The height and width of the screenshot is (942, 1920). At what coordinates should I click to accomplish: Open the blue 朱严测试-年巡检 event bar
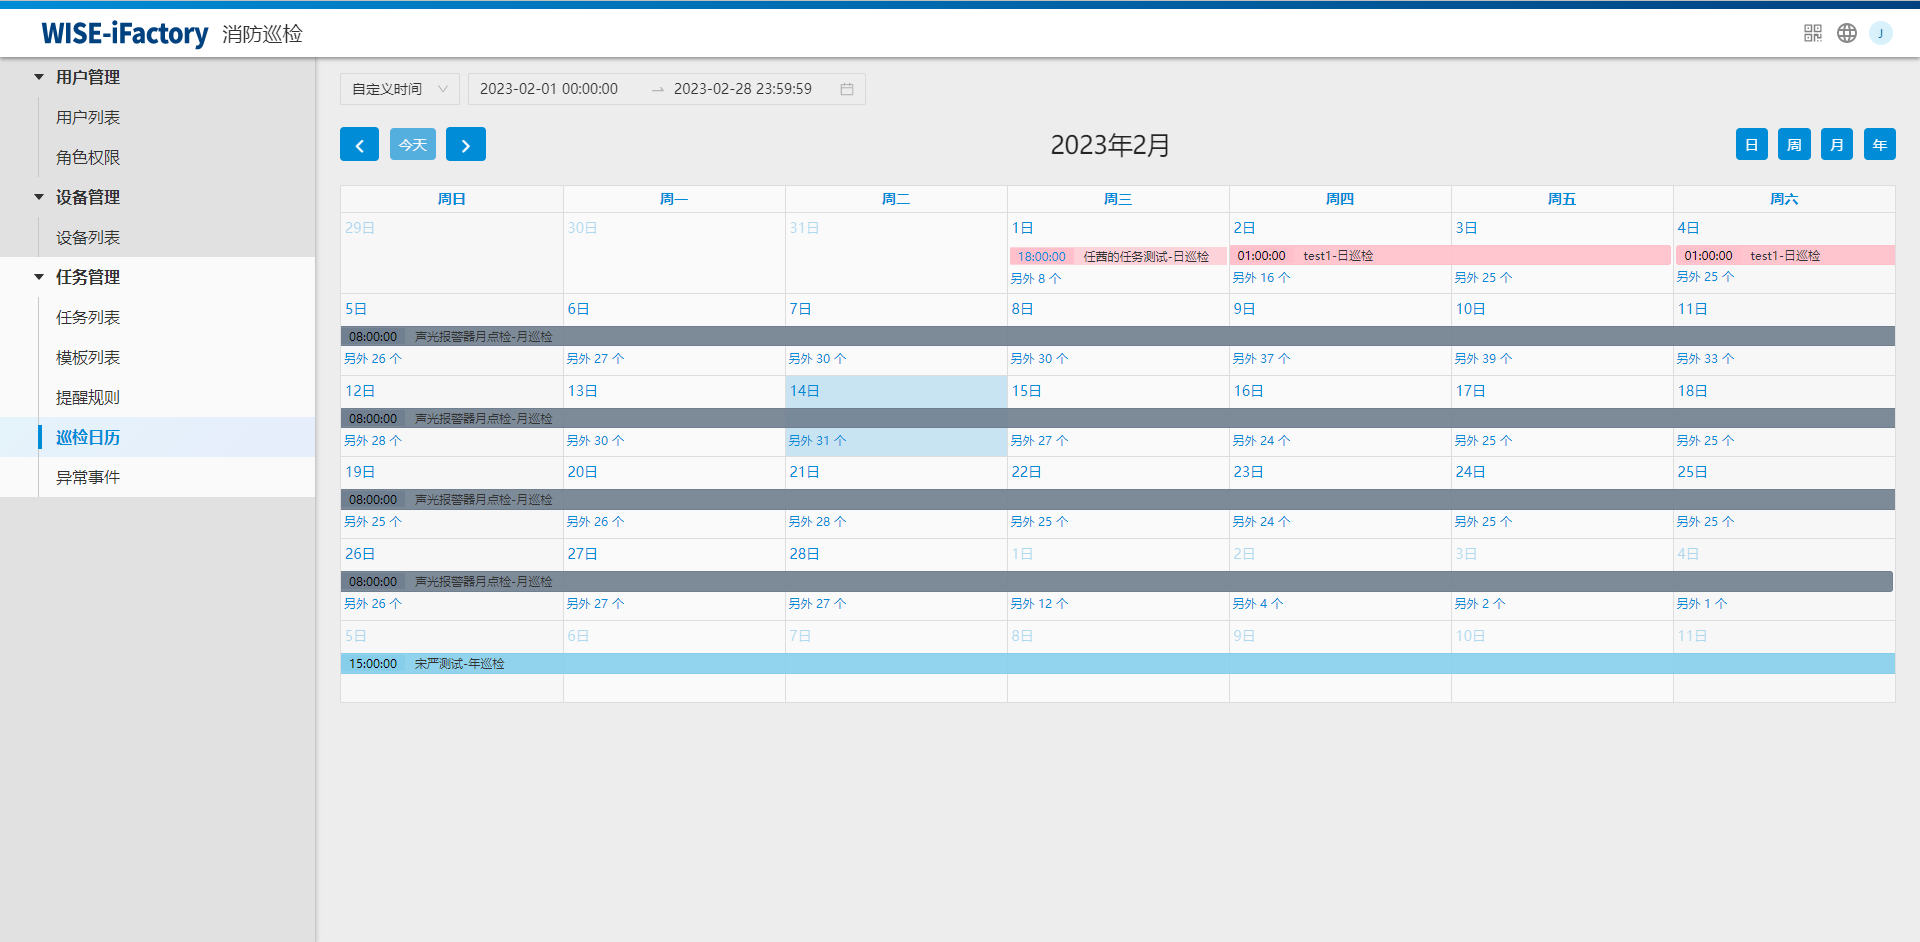pyautogui.click(x=460, y=664)
